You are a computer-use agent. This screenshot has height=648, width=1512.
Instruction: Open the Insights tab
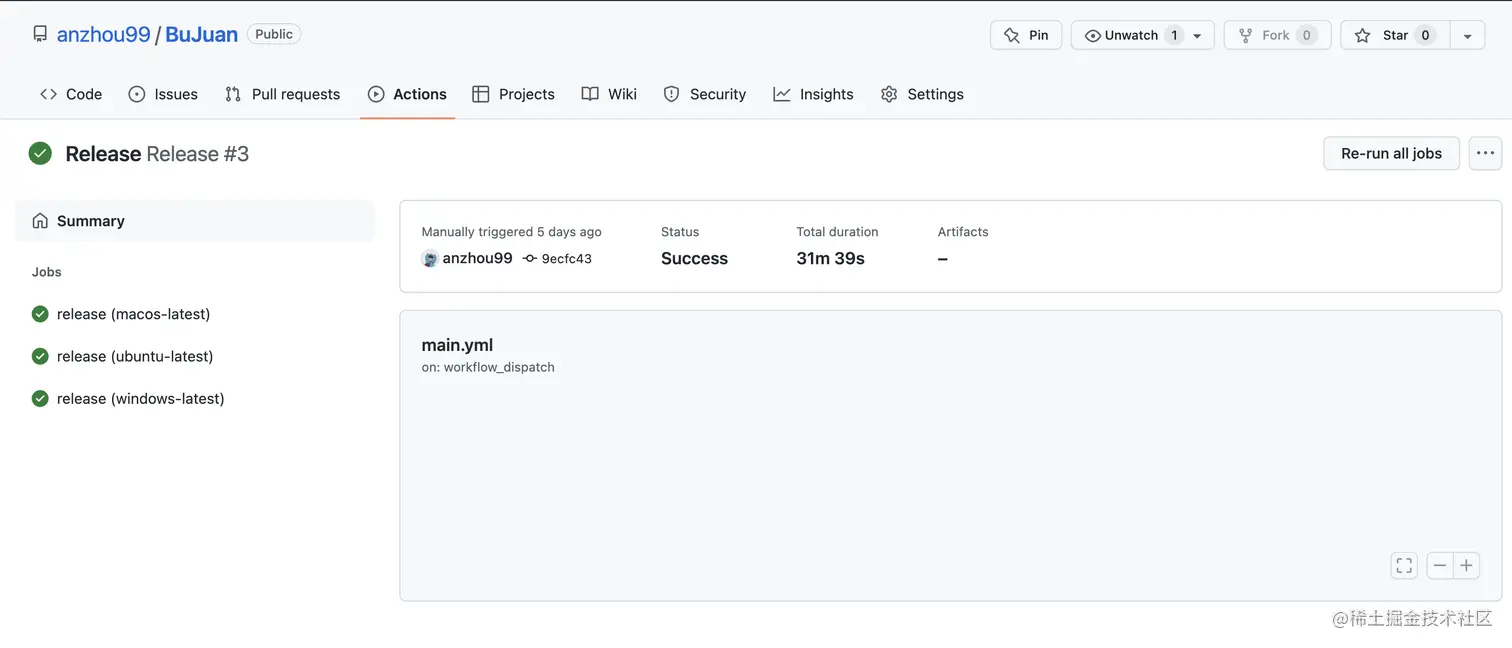[813, 94]
